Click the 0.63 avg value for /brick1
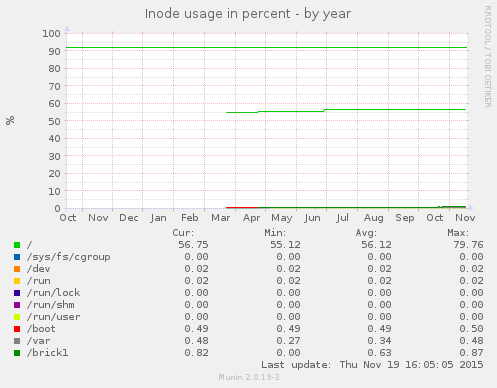The height and width of the screenshot is (388, 497). point(380,353)
